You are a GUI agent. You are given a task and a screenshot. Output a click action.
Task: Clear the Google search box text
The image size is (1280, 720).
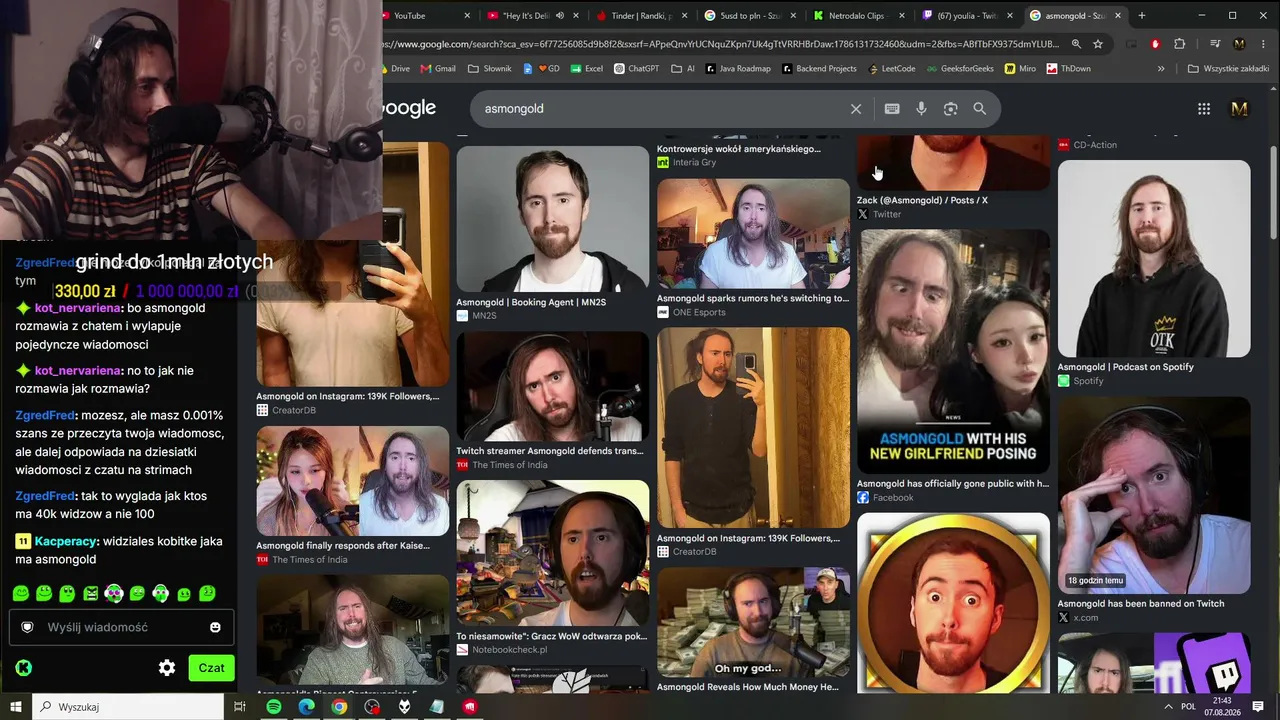[856, 109]
